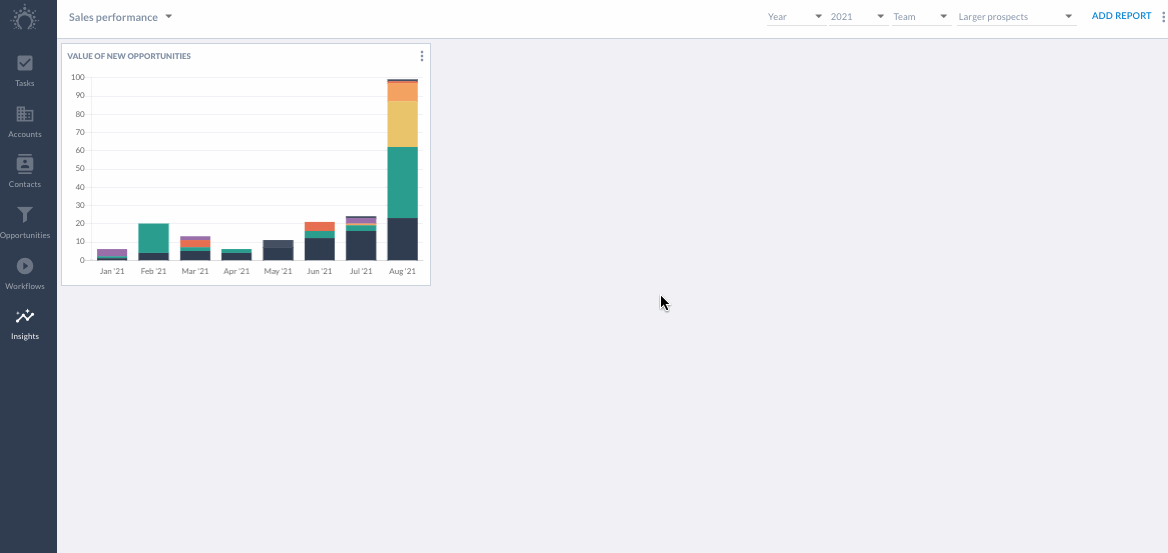Open the Team filter dropdown
The image size is (1168, 553).
(921, 16)
